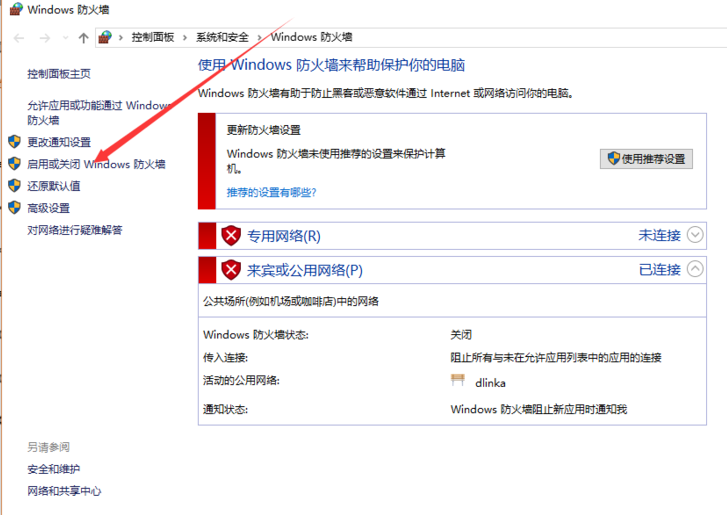The image size is (727, 515).
Task: Expand chevron after 控制面板 breadcrumb
Action: 185,38
